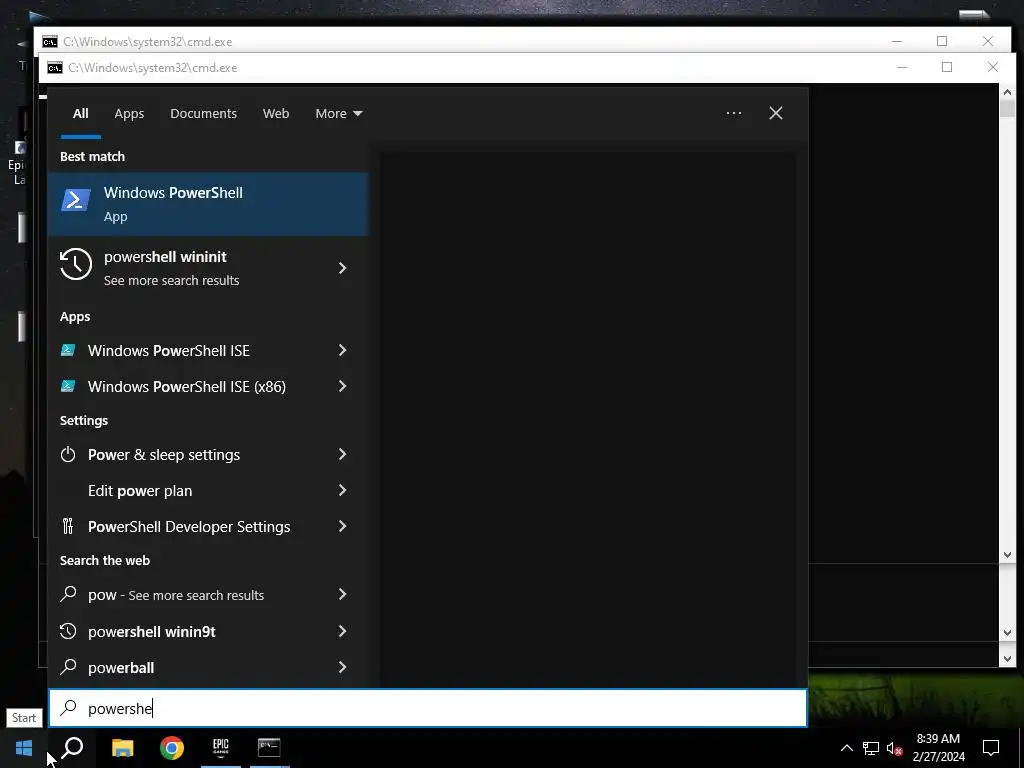Maximize the front cmd.exe window
Image resolution: width=1024 pixels, height=768 pixels.
click(x=947, y=67)
